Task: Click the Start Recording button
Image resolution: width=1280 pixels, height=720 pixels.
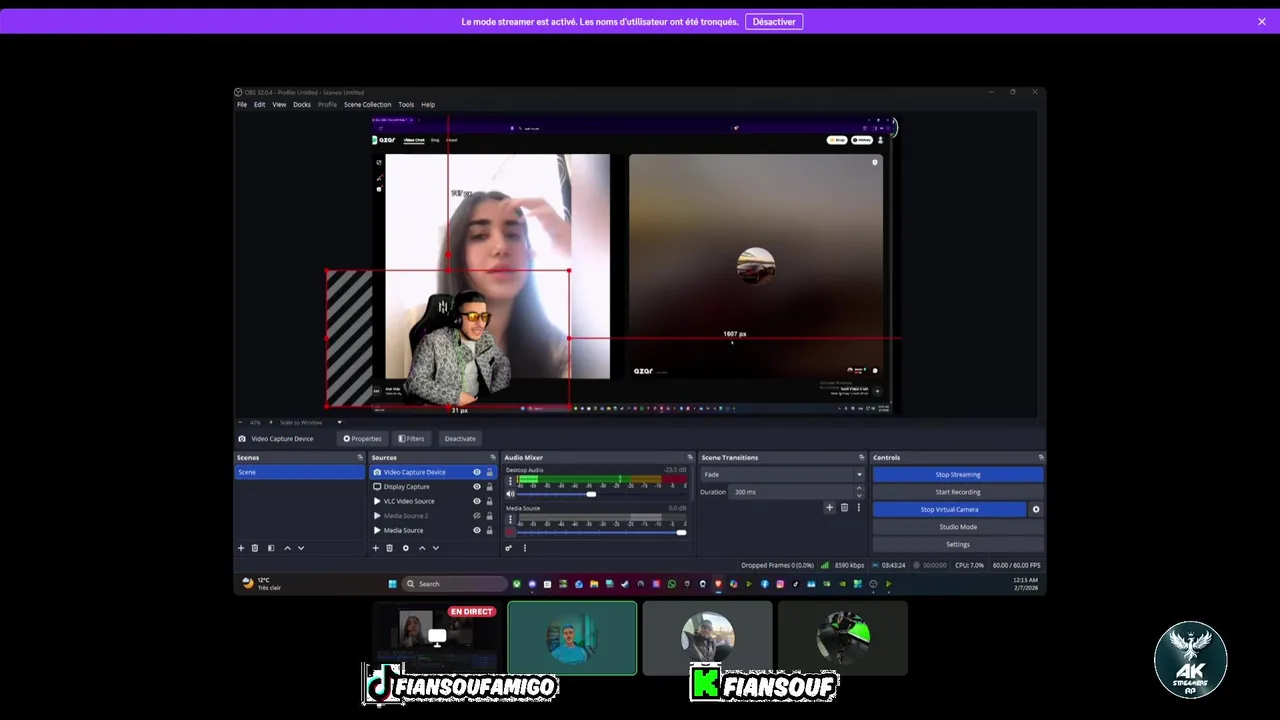Action: pyautogui.click(x=958, y=492)
